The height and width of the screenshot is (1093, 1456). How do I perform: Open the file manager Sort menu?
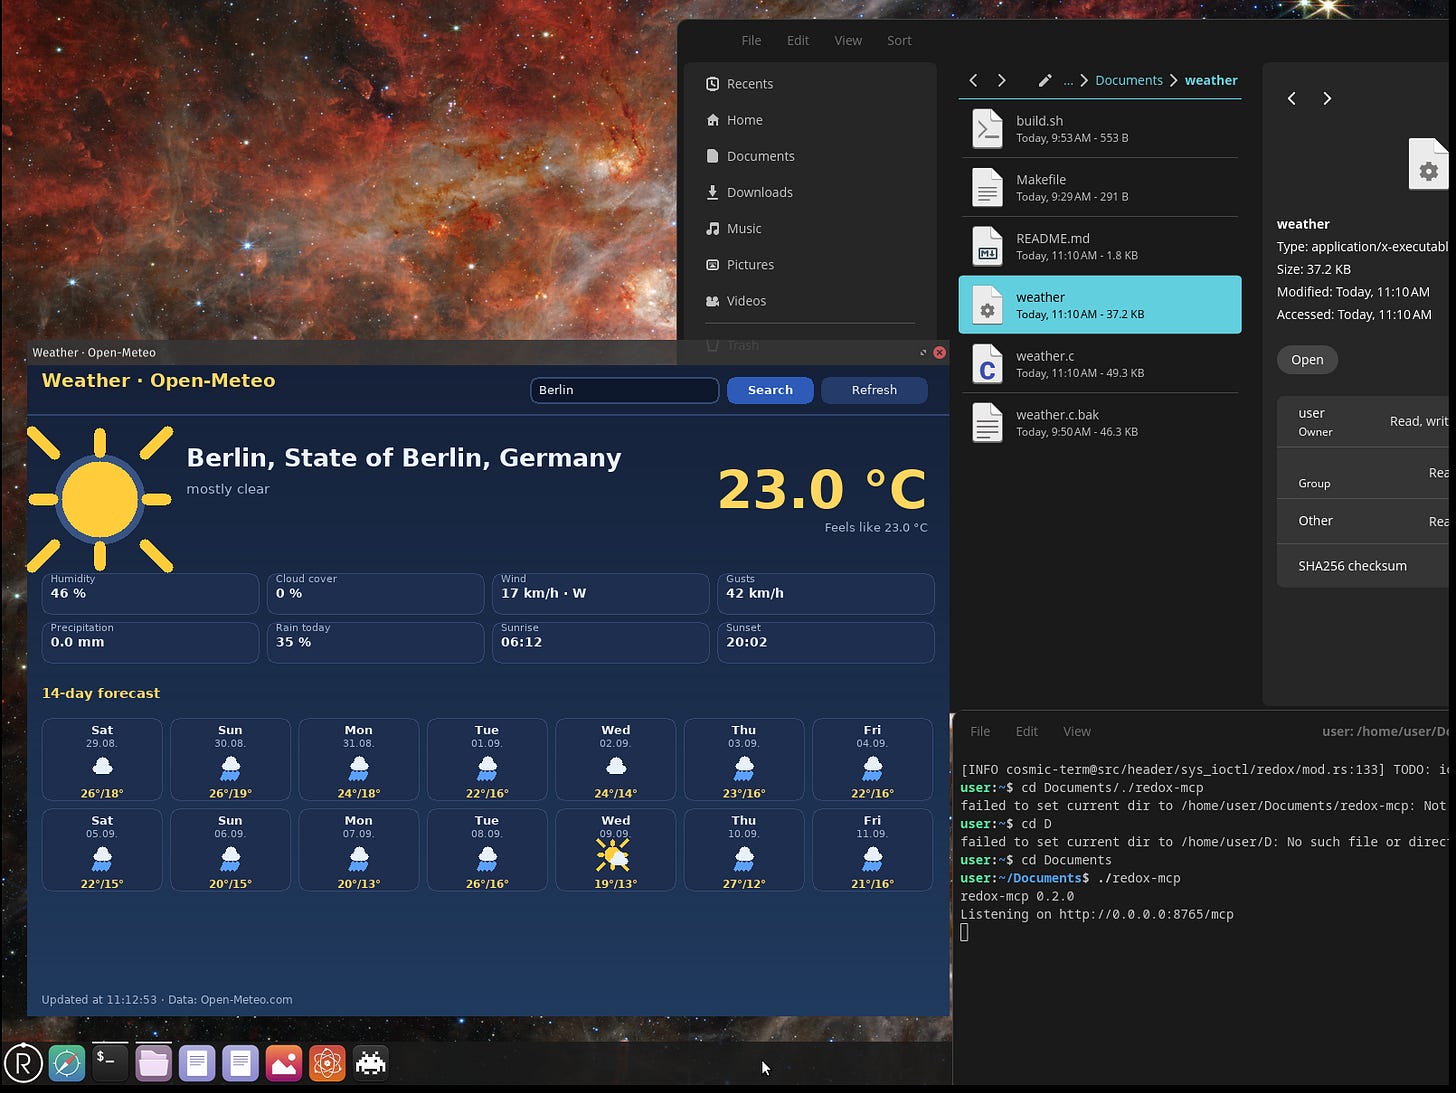point(899,40)
